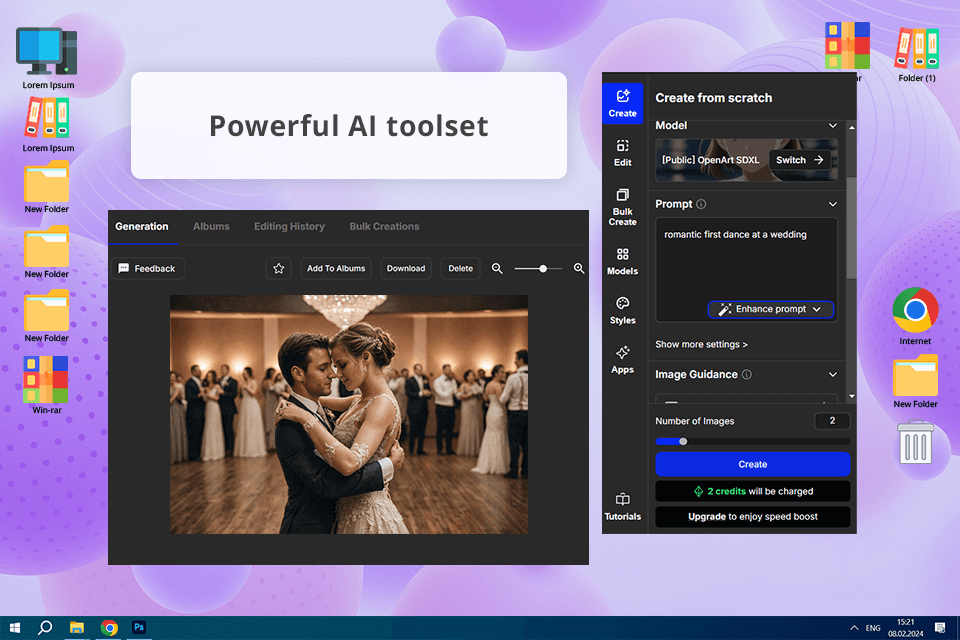This screenshot has height=640, width=960.
Task: Select the Create sidebar icon
Action: point(622,103)
